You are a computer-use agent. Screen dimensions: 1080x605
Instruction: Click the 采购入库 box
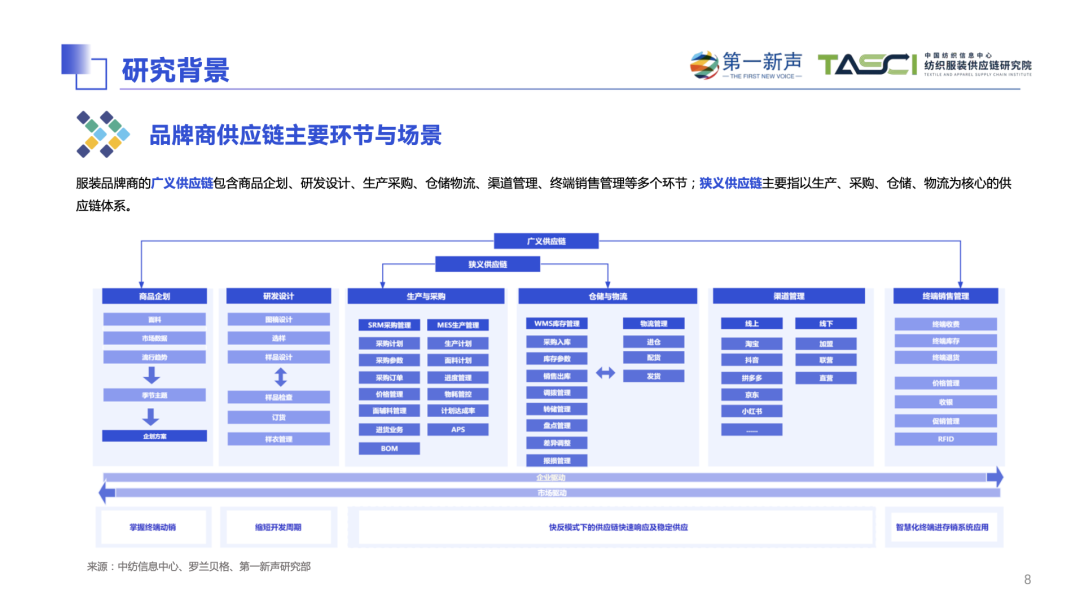[x=557, y=342]
